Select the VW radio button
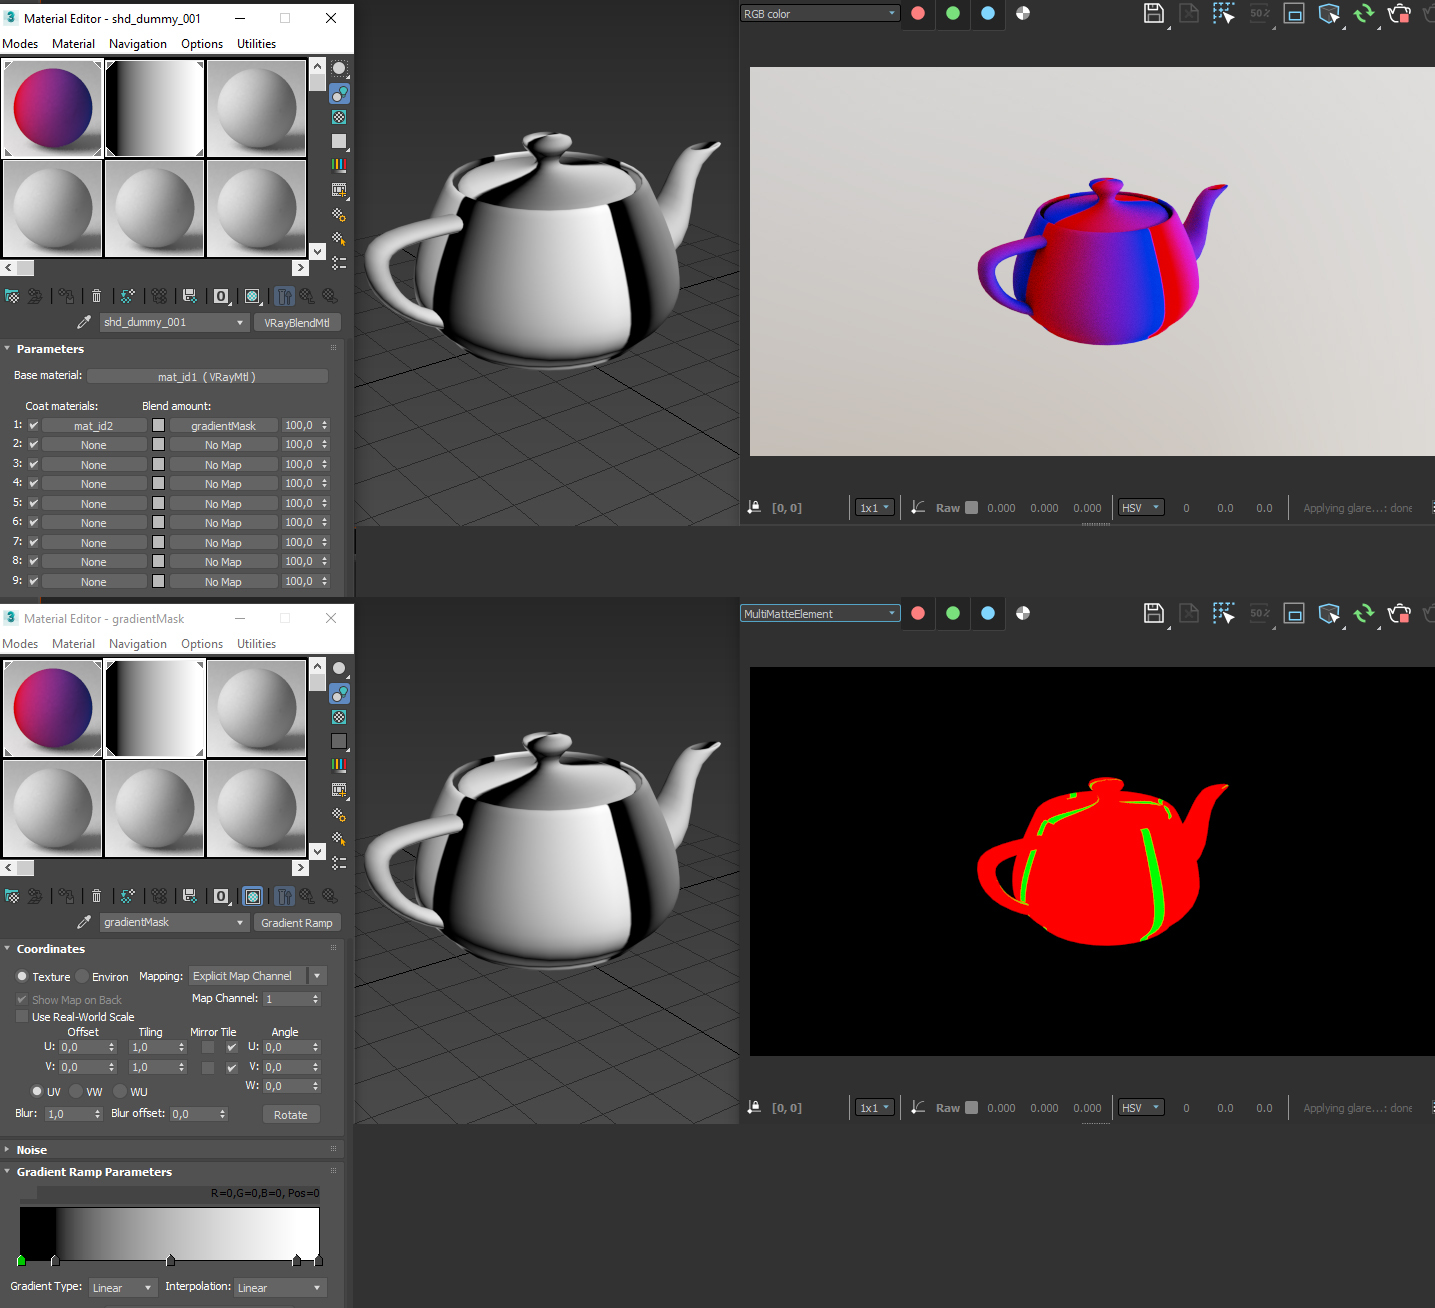1435x1308 pixels. tap(76, 1091)
